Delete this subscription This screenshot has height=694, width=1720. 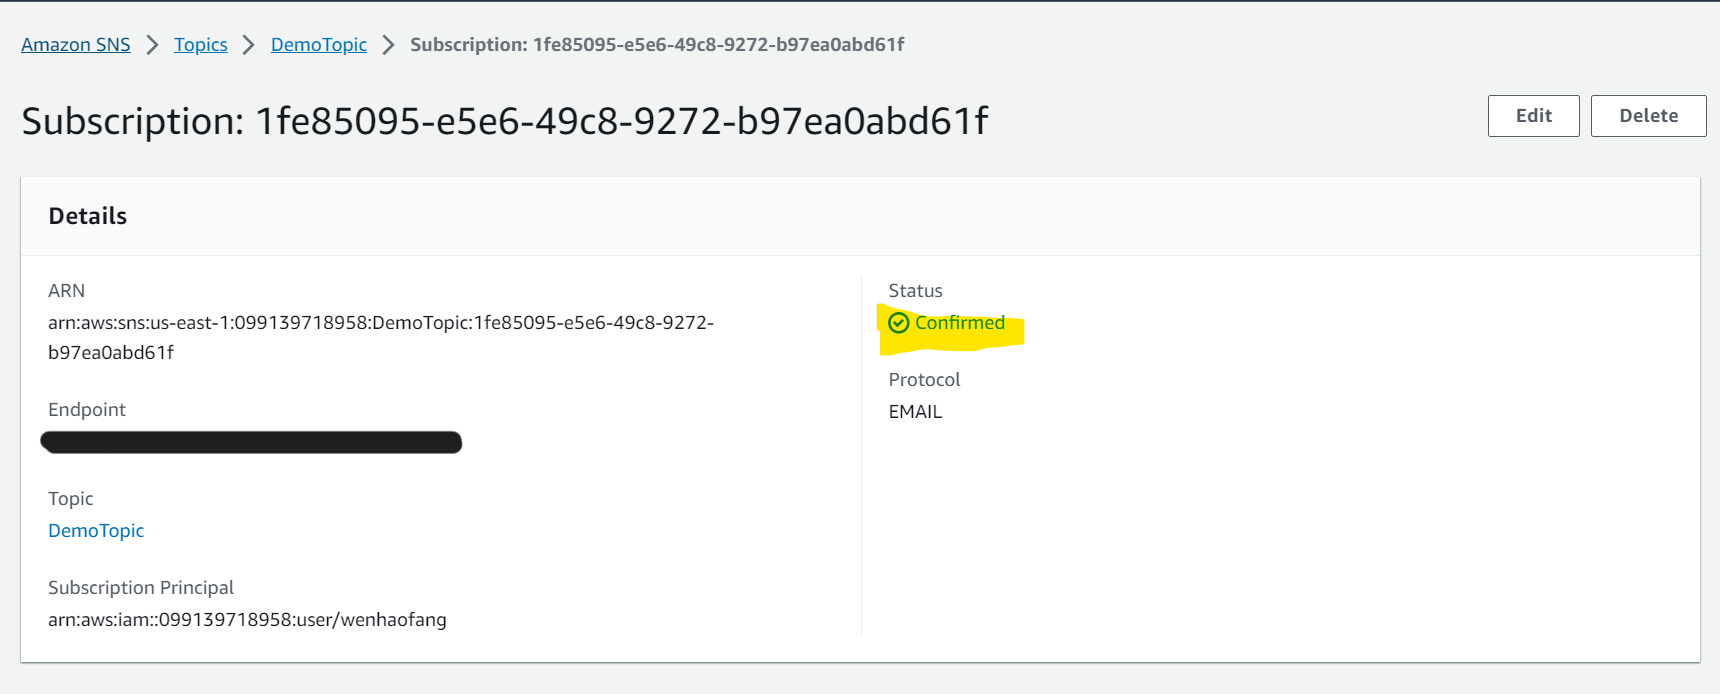[x=1648, y=116]
